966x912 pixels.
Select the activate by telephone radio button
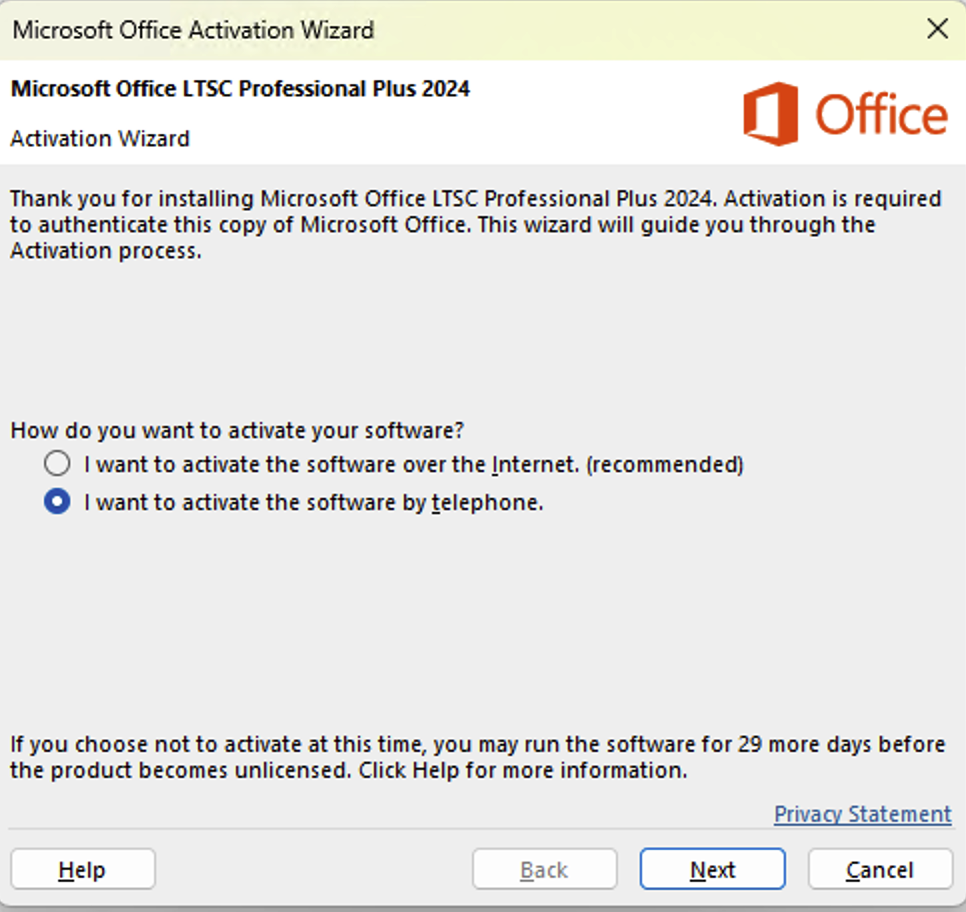[x=58, y=502]
